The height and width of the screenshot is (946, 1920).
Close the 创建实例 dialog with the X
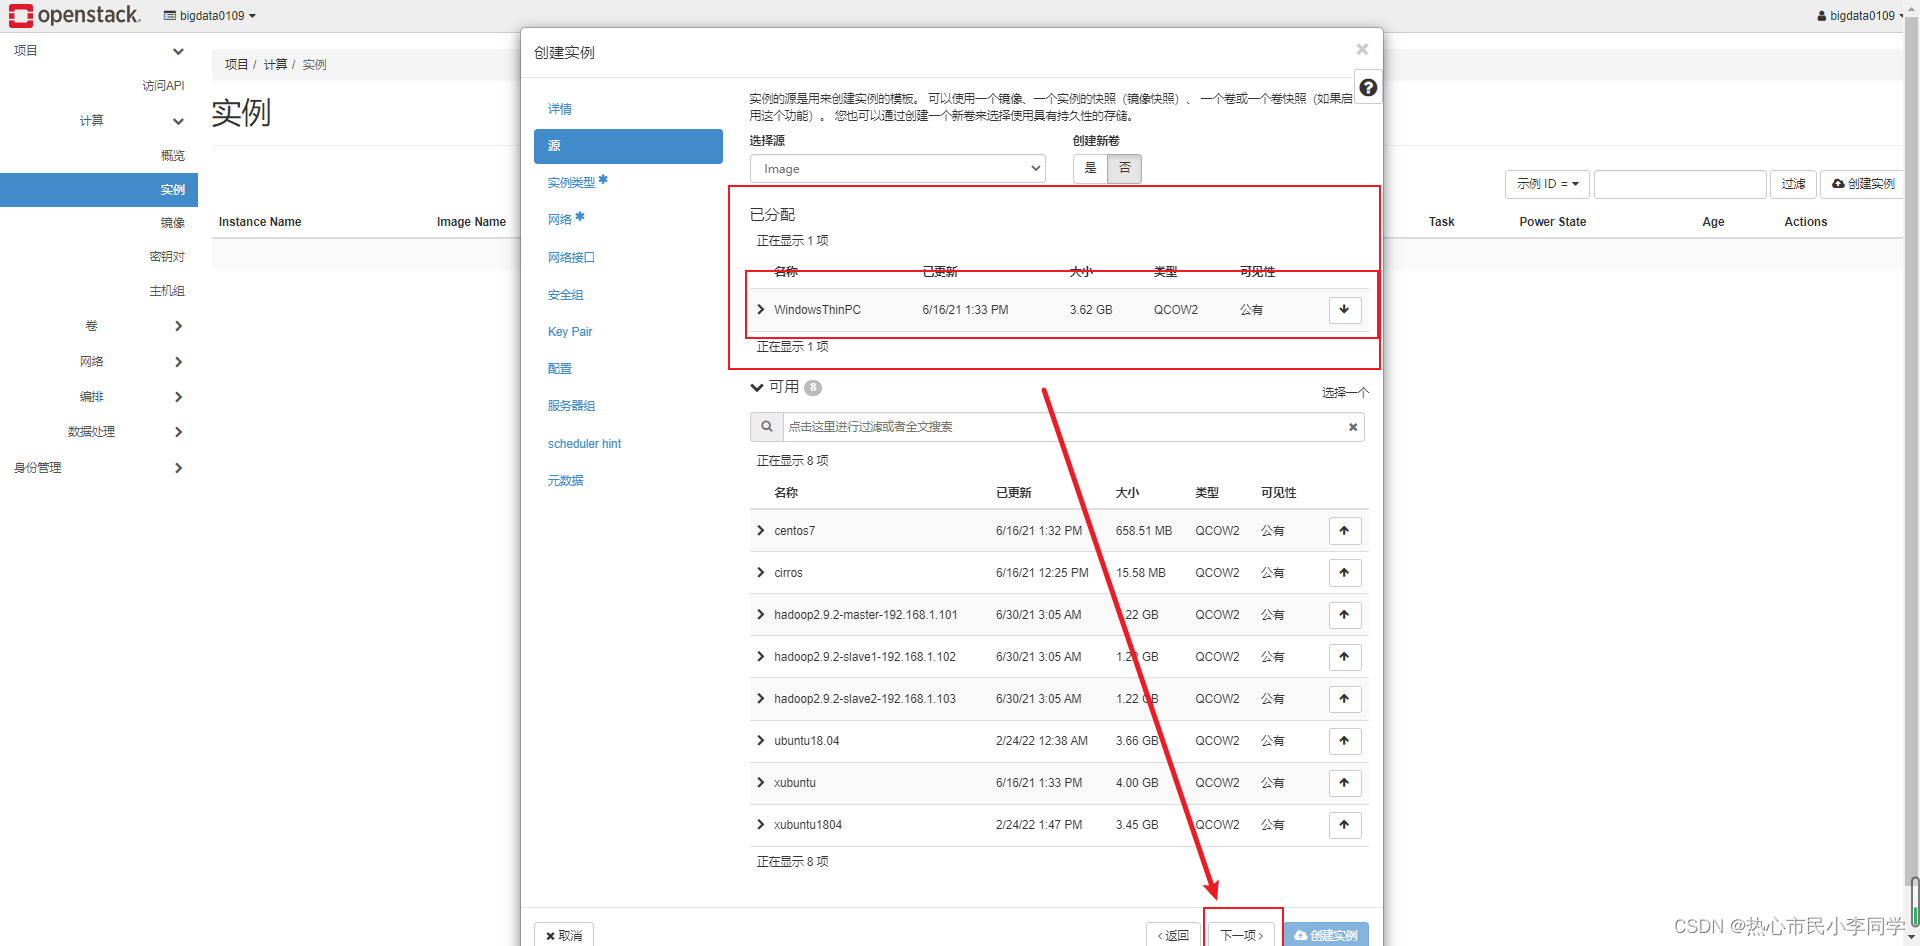(x=1362, y=49)
